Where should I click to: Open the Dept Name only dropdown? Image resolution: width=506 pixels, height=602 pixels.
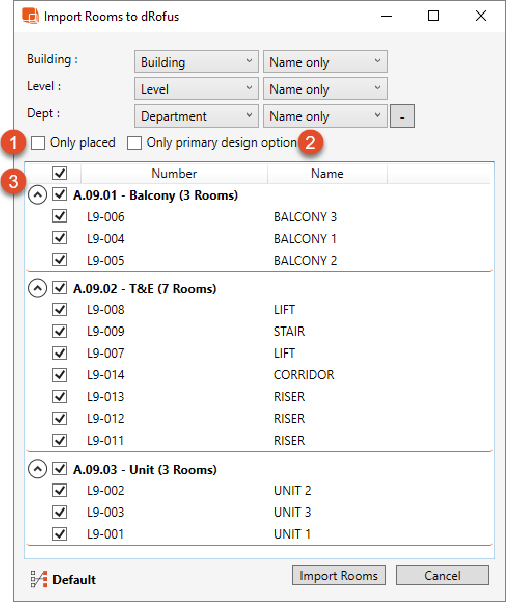coord(325,116)
